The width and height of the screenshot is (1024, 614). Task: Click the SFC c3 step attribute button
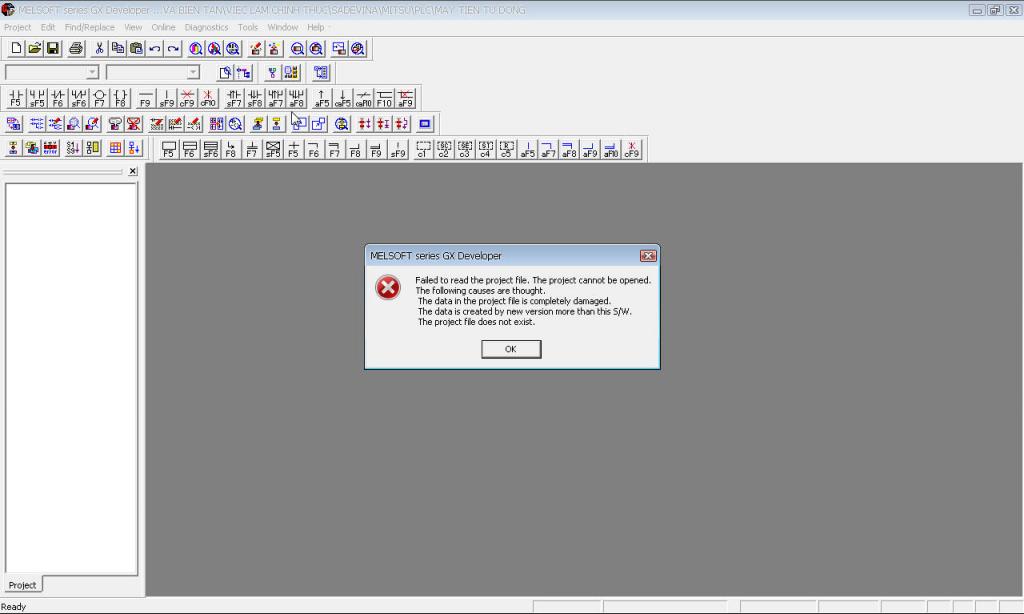(465, 150)
